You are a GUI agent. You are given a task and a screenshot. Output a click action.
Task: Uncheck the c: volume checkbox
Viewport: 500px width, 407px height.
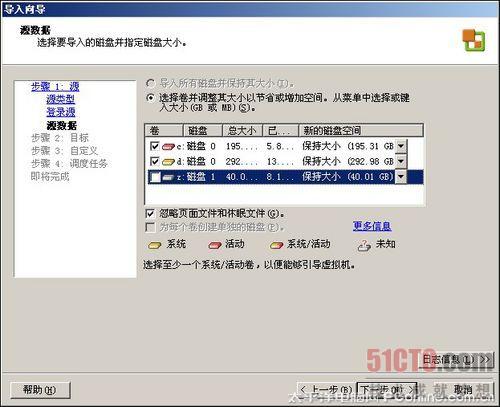point(155,146)
